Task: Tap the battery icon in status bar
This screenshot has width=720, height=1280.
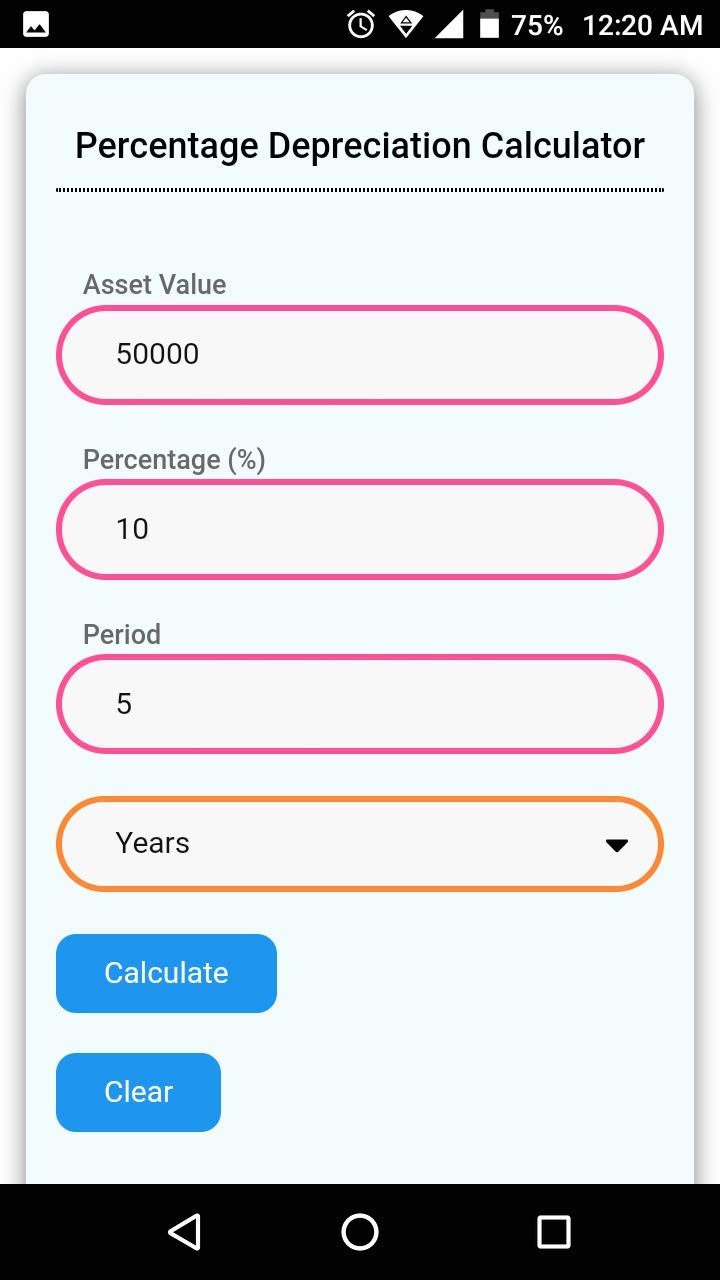Action: coord(489,24)
